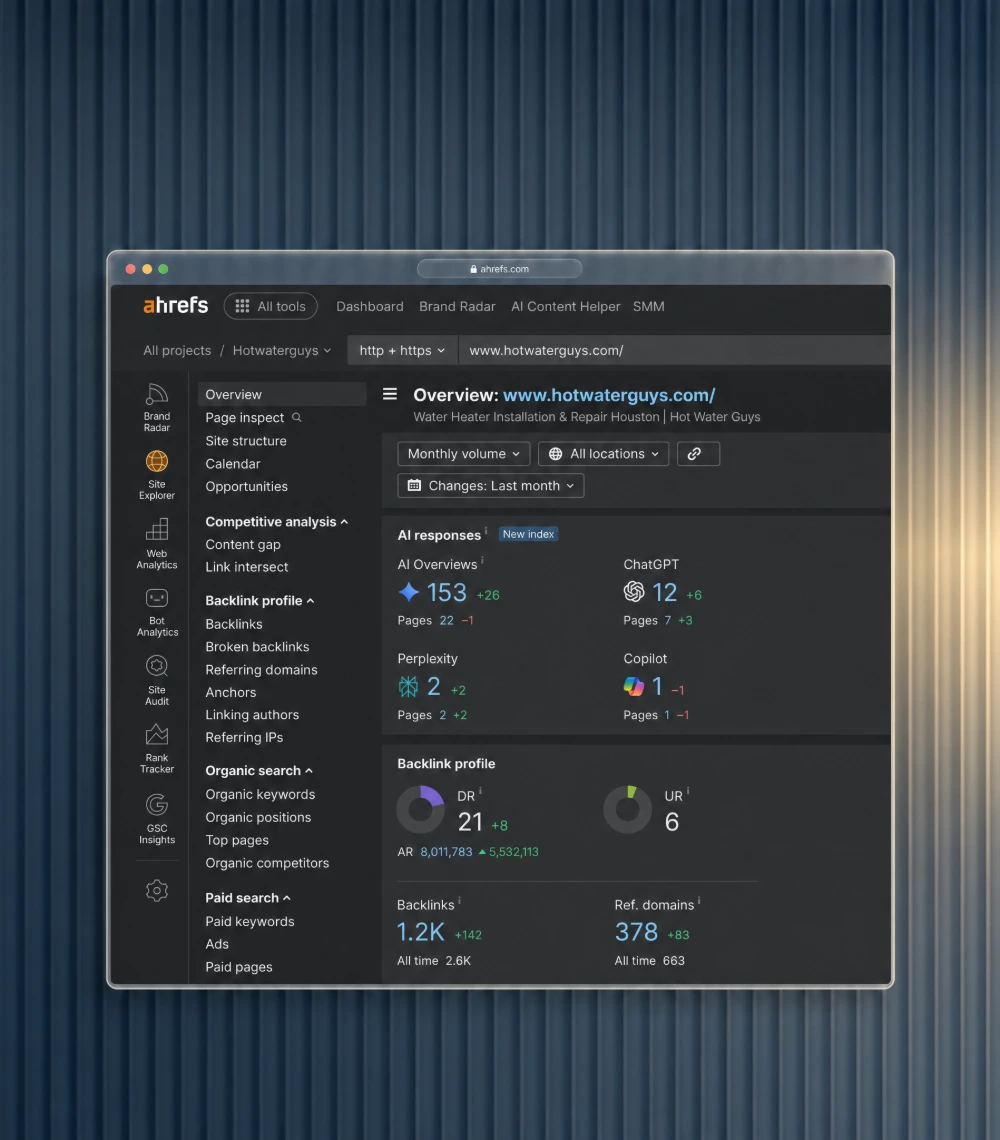Click info icon next to UR
The image size is (1000, 1140).
tap(688, 792)
